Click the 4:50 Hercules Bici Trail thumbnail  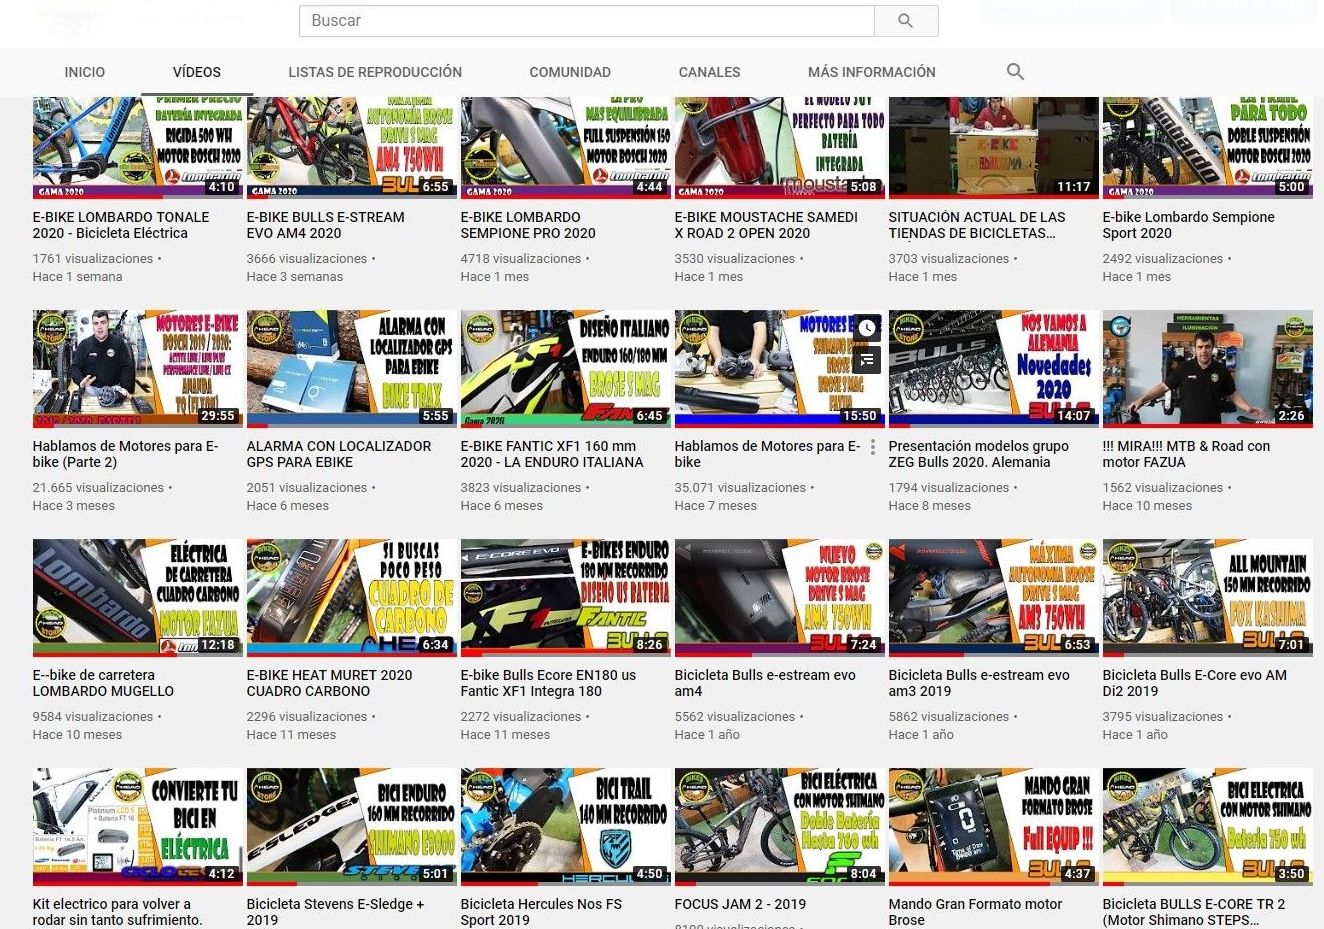click(566, 826)
